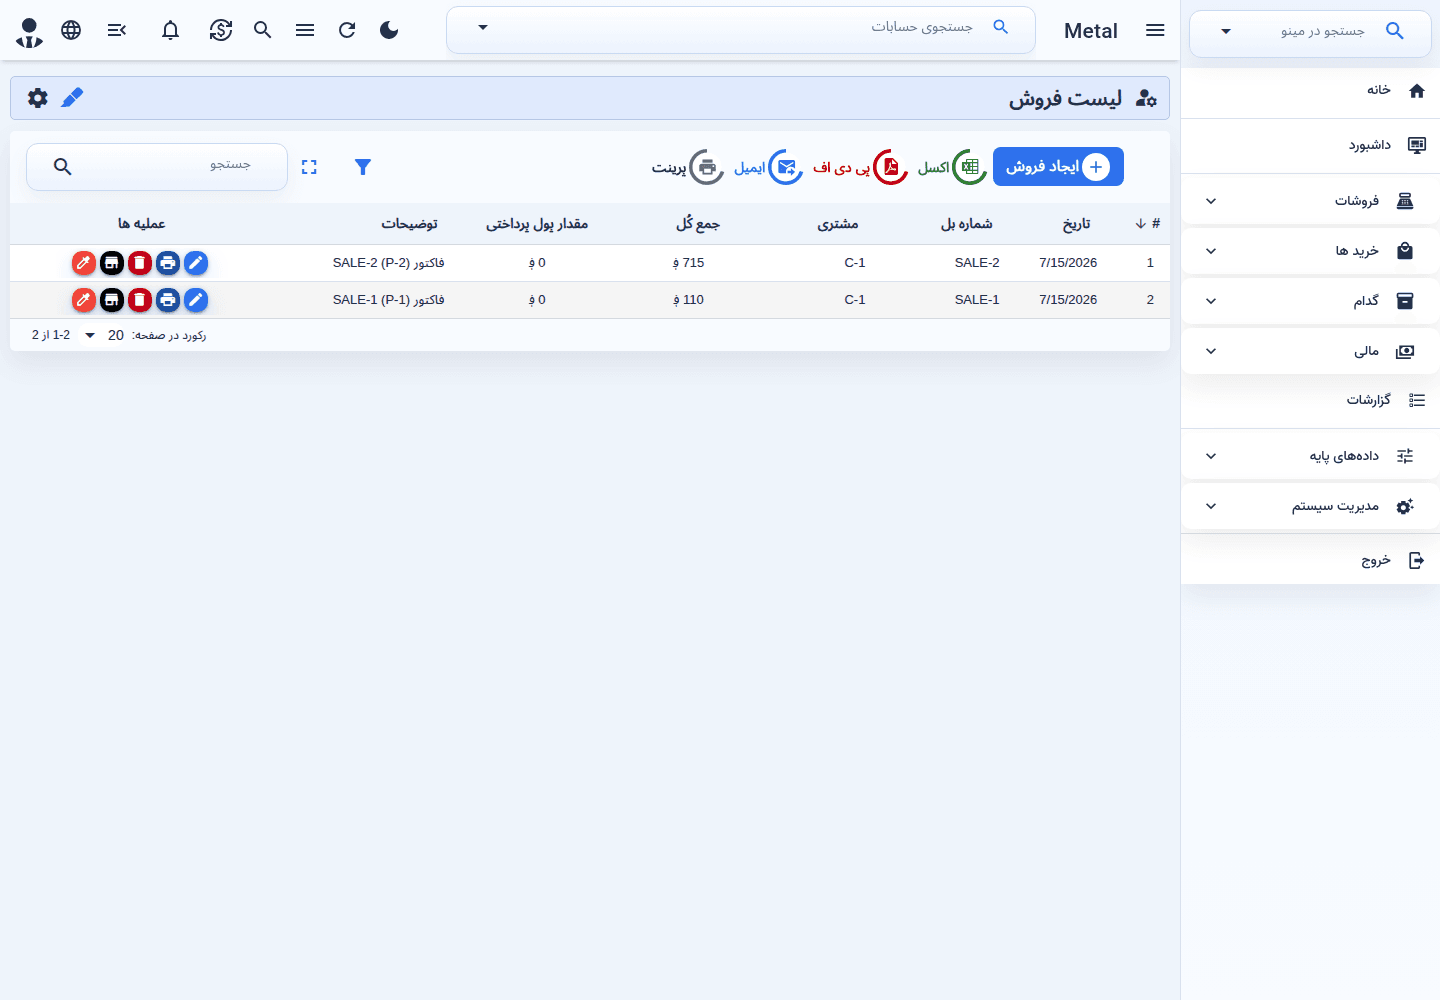This screenshot has width=1440, height=1000.
Task: Click the table جستجو search field
Action: click(x=157, y=166)
